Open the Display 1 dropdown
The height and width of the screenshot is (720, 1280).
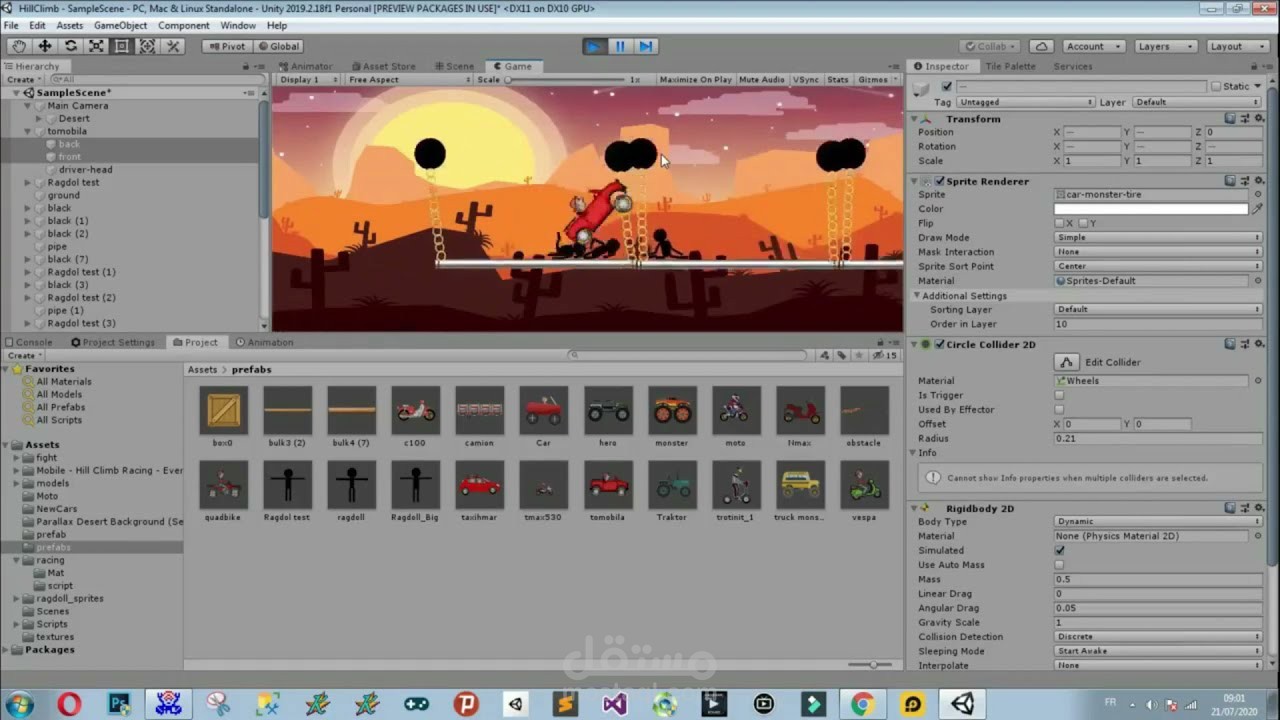click(x=307, y=79)
